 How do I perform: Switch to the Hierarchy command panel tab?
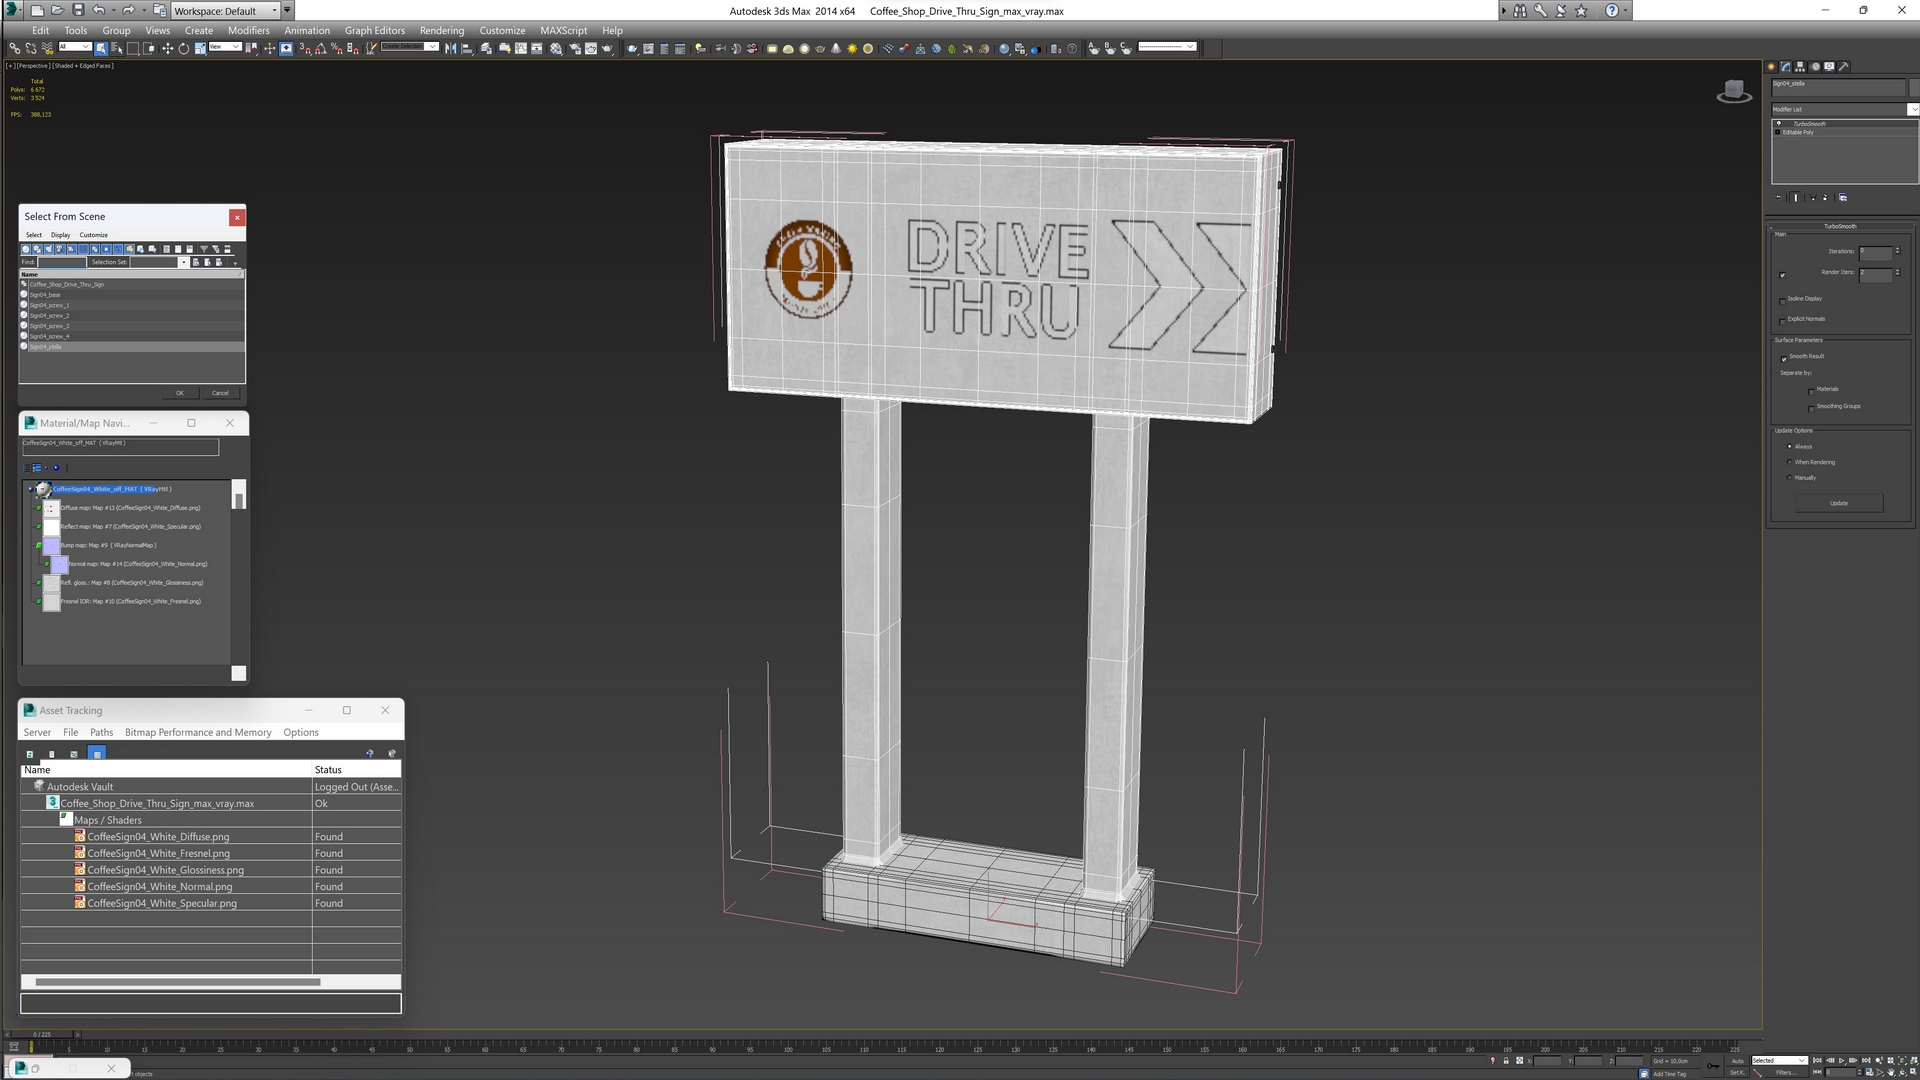1800,67
